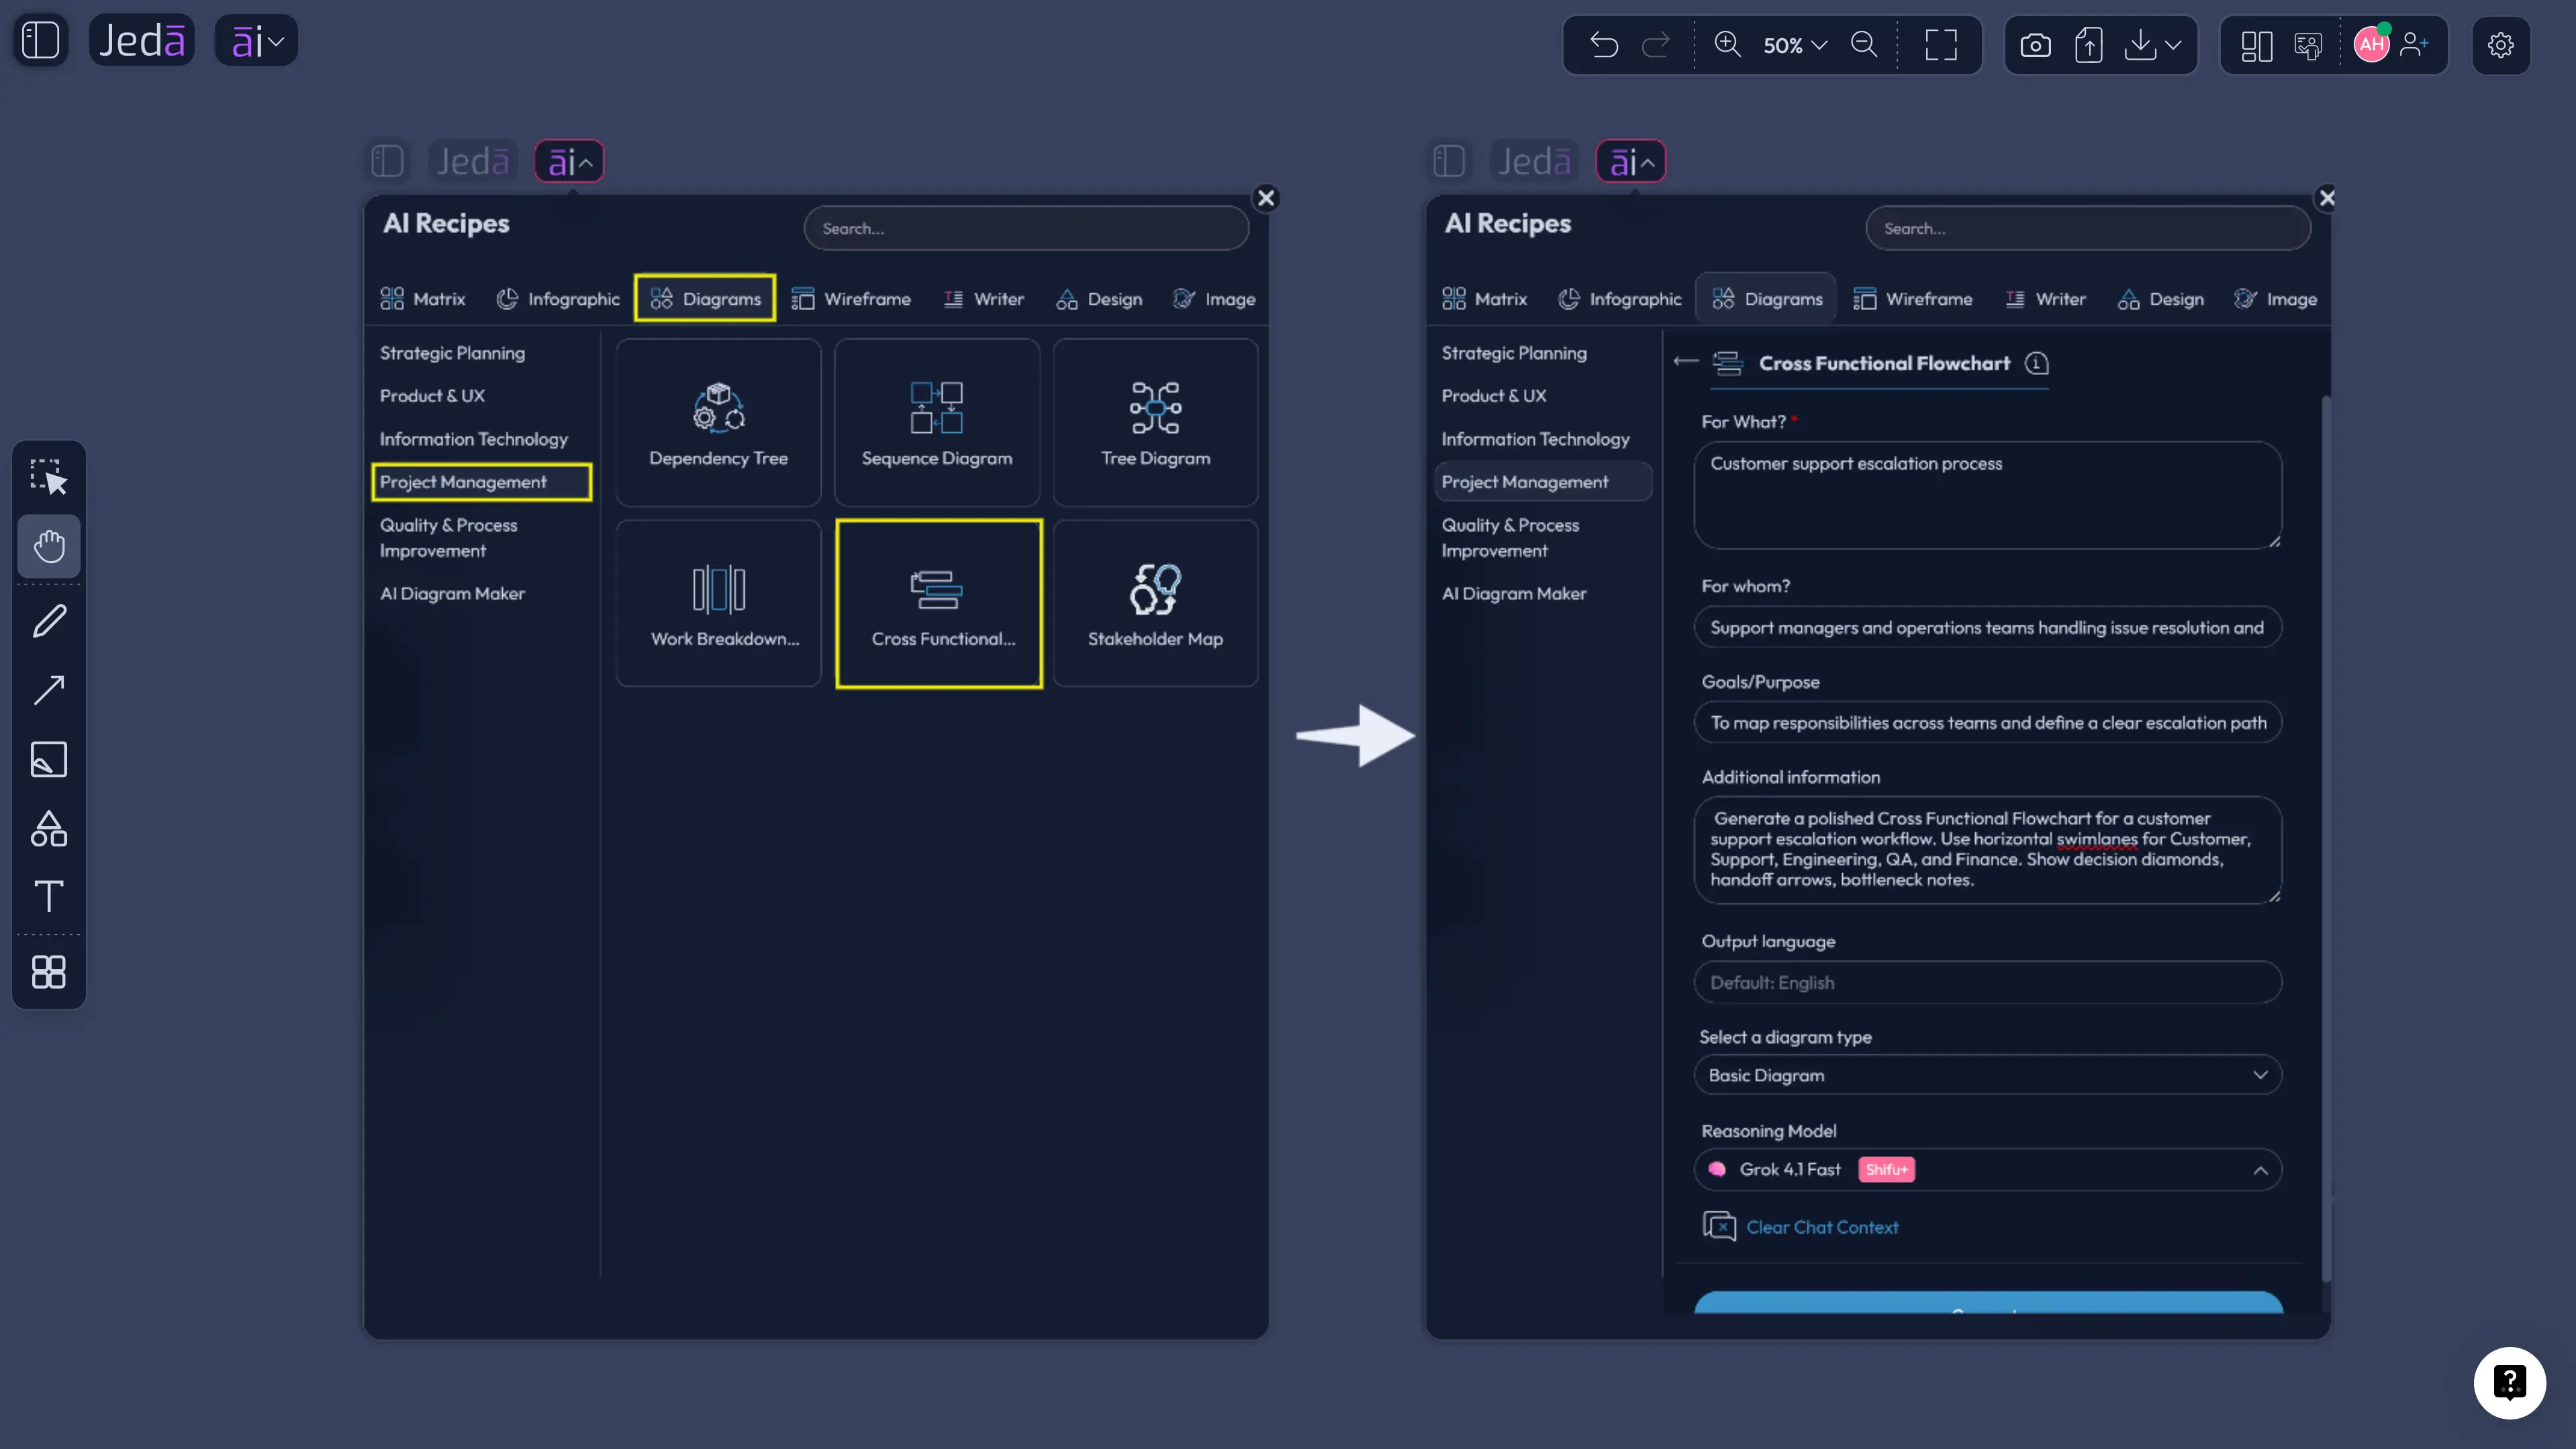Image resolution: width=2576 pixels, height=1449 pixels.
Task: Open the 50% zoom level dropdown
Action: [1795, 45]
